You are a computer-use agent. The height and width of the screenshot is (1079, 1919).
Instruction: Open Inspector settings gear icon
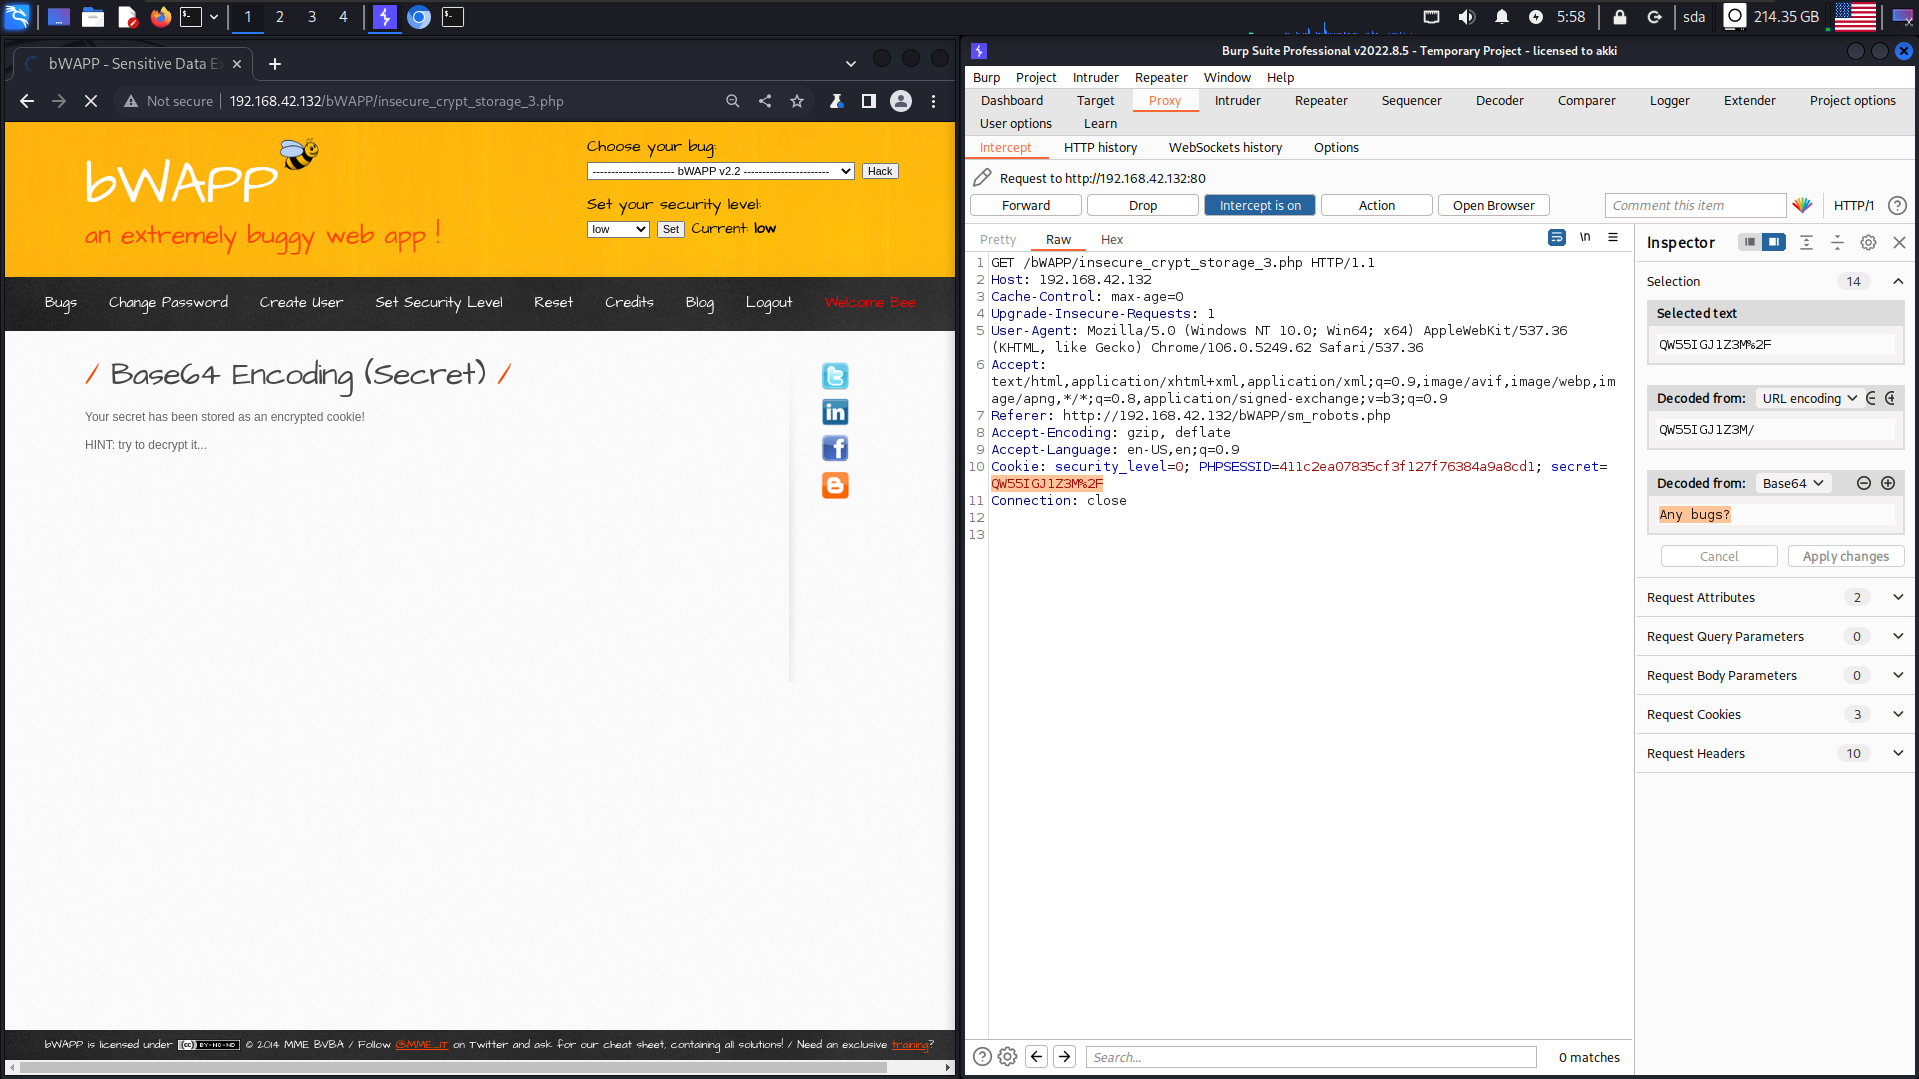click(x=1868, y=242)
